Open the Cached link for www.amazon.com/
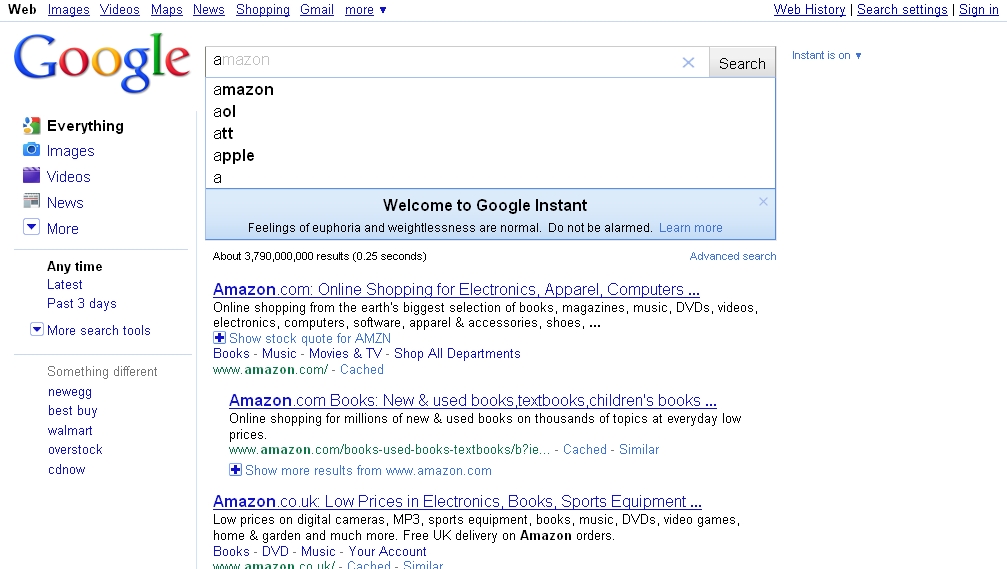This screenshot has width=1007, height=569. coord(362,370)
